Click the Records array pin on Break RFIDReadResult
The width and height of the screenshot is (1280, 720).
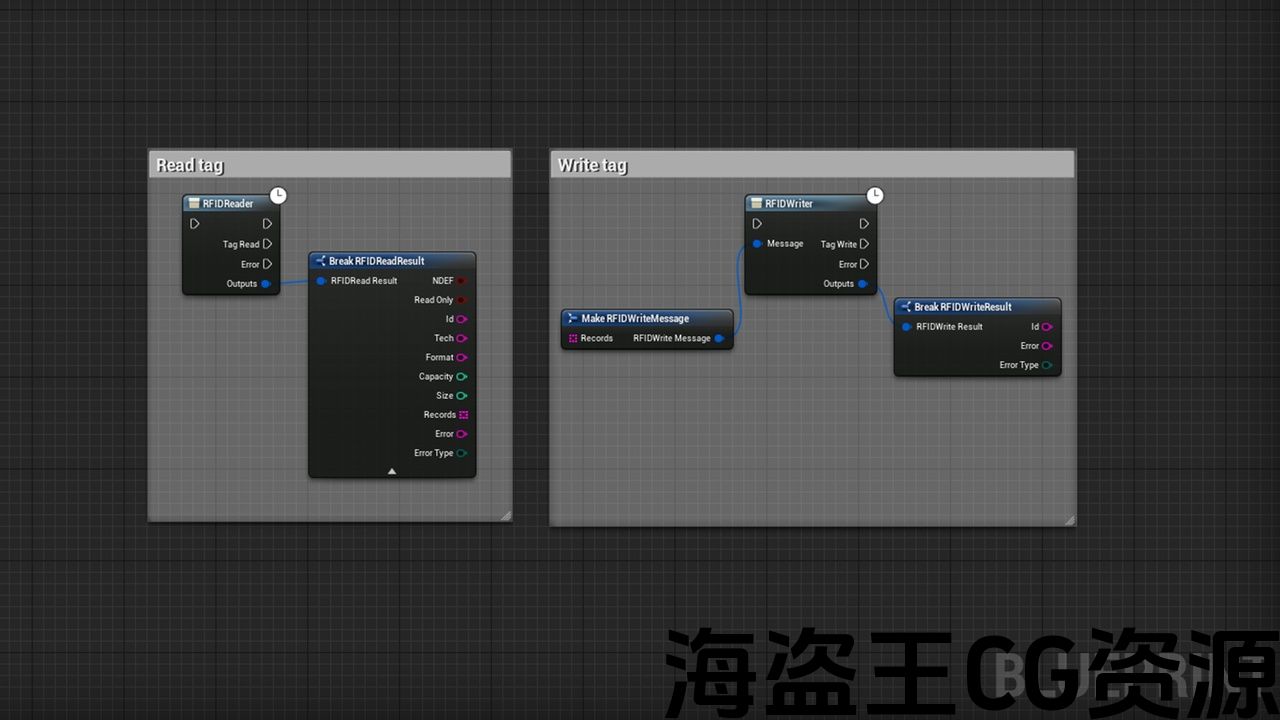pyautogui.click(x=463, y=415)
